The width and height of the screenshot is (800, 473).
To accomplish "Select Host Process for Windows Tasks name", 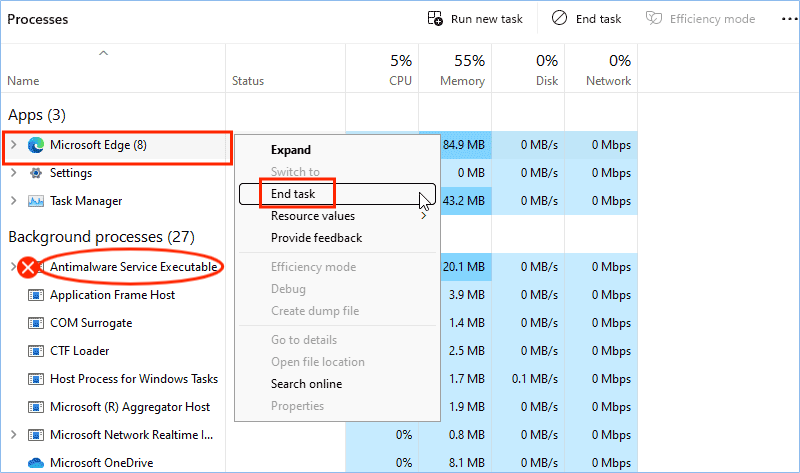I will [x=134, y=379].
